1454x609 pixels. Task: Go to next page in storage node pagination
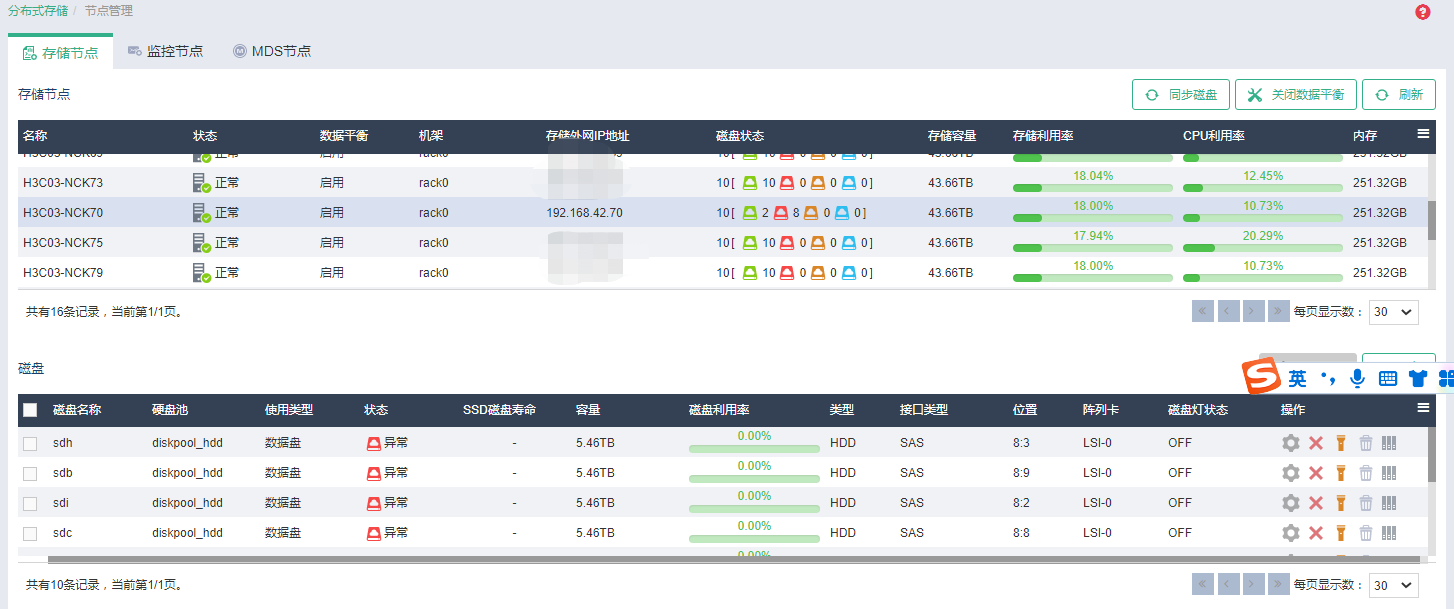coord(1253,311)
